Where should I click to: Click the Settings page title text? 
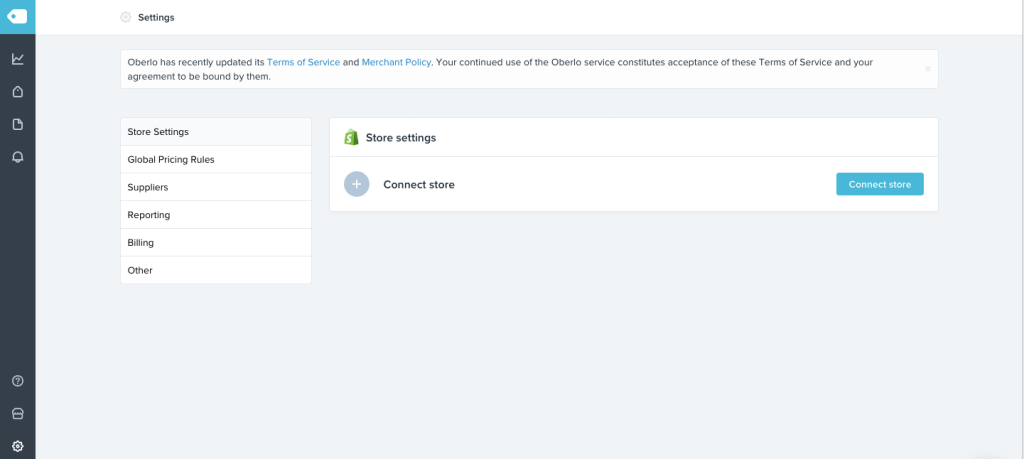click(156, 18)
